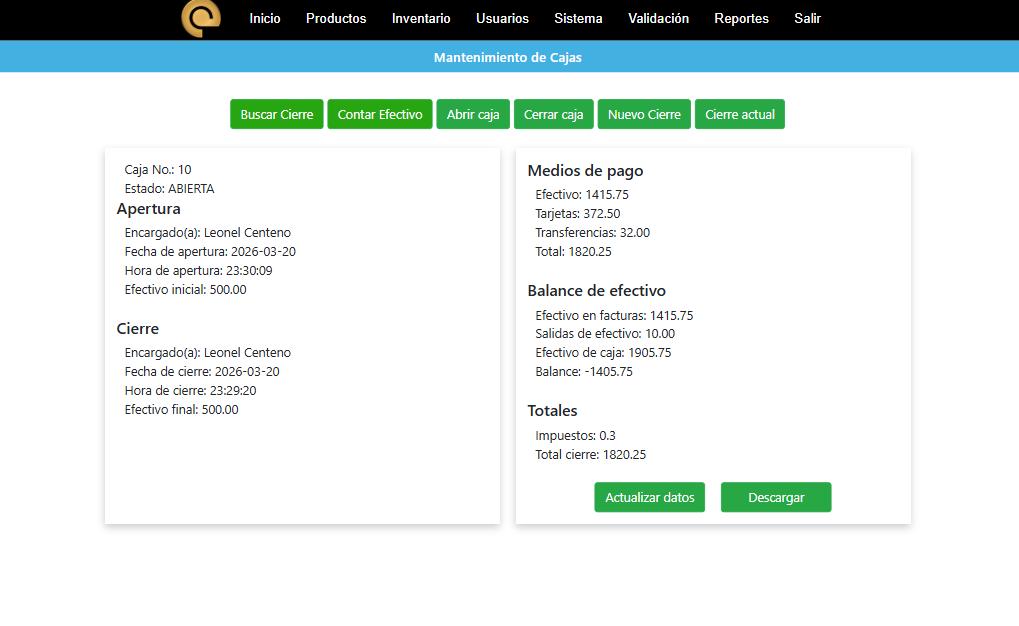The width and height of the screenshot is (1019, 626).
Task: Click Hora de apertura: 23:30:09
Action: pyautogui.click(x=198, y=270)
